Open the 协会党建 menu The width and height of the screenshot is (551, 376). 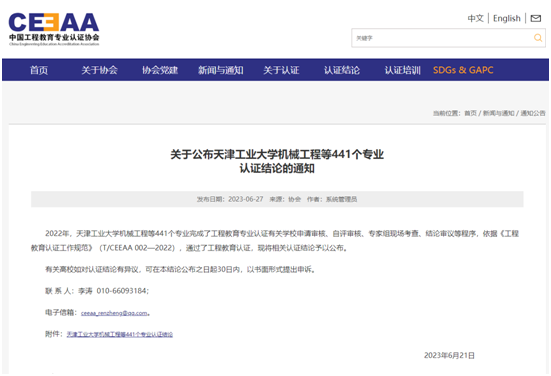[160, 70]
